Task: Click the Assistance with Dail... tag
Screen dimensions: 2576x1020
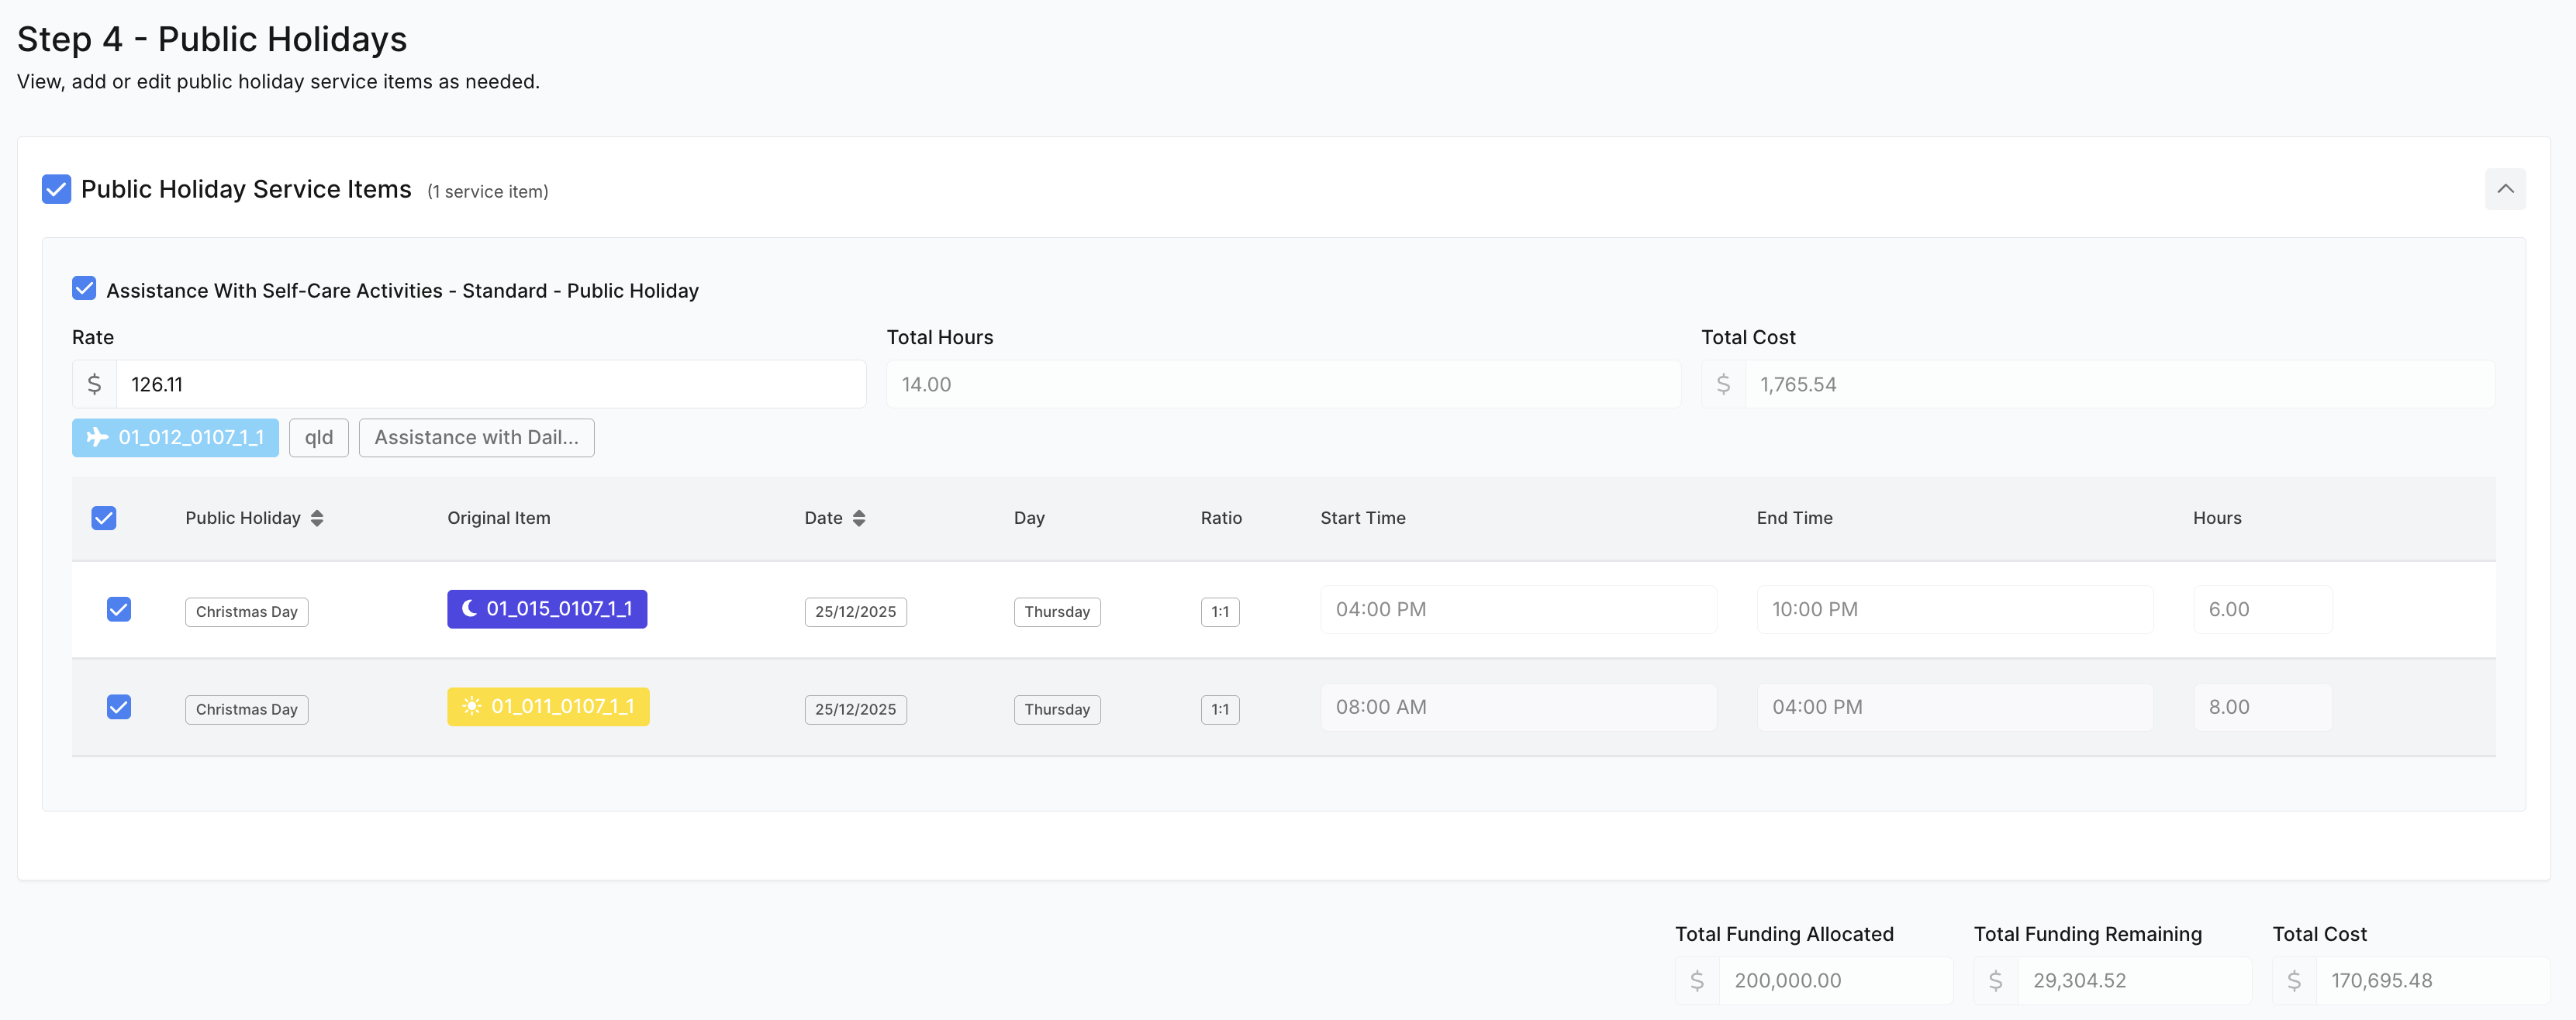Action: [x=477, y=437]
